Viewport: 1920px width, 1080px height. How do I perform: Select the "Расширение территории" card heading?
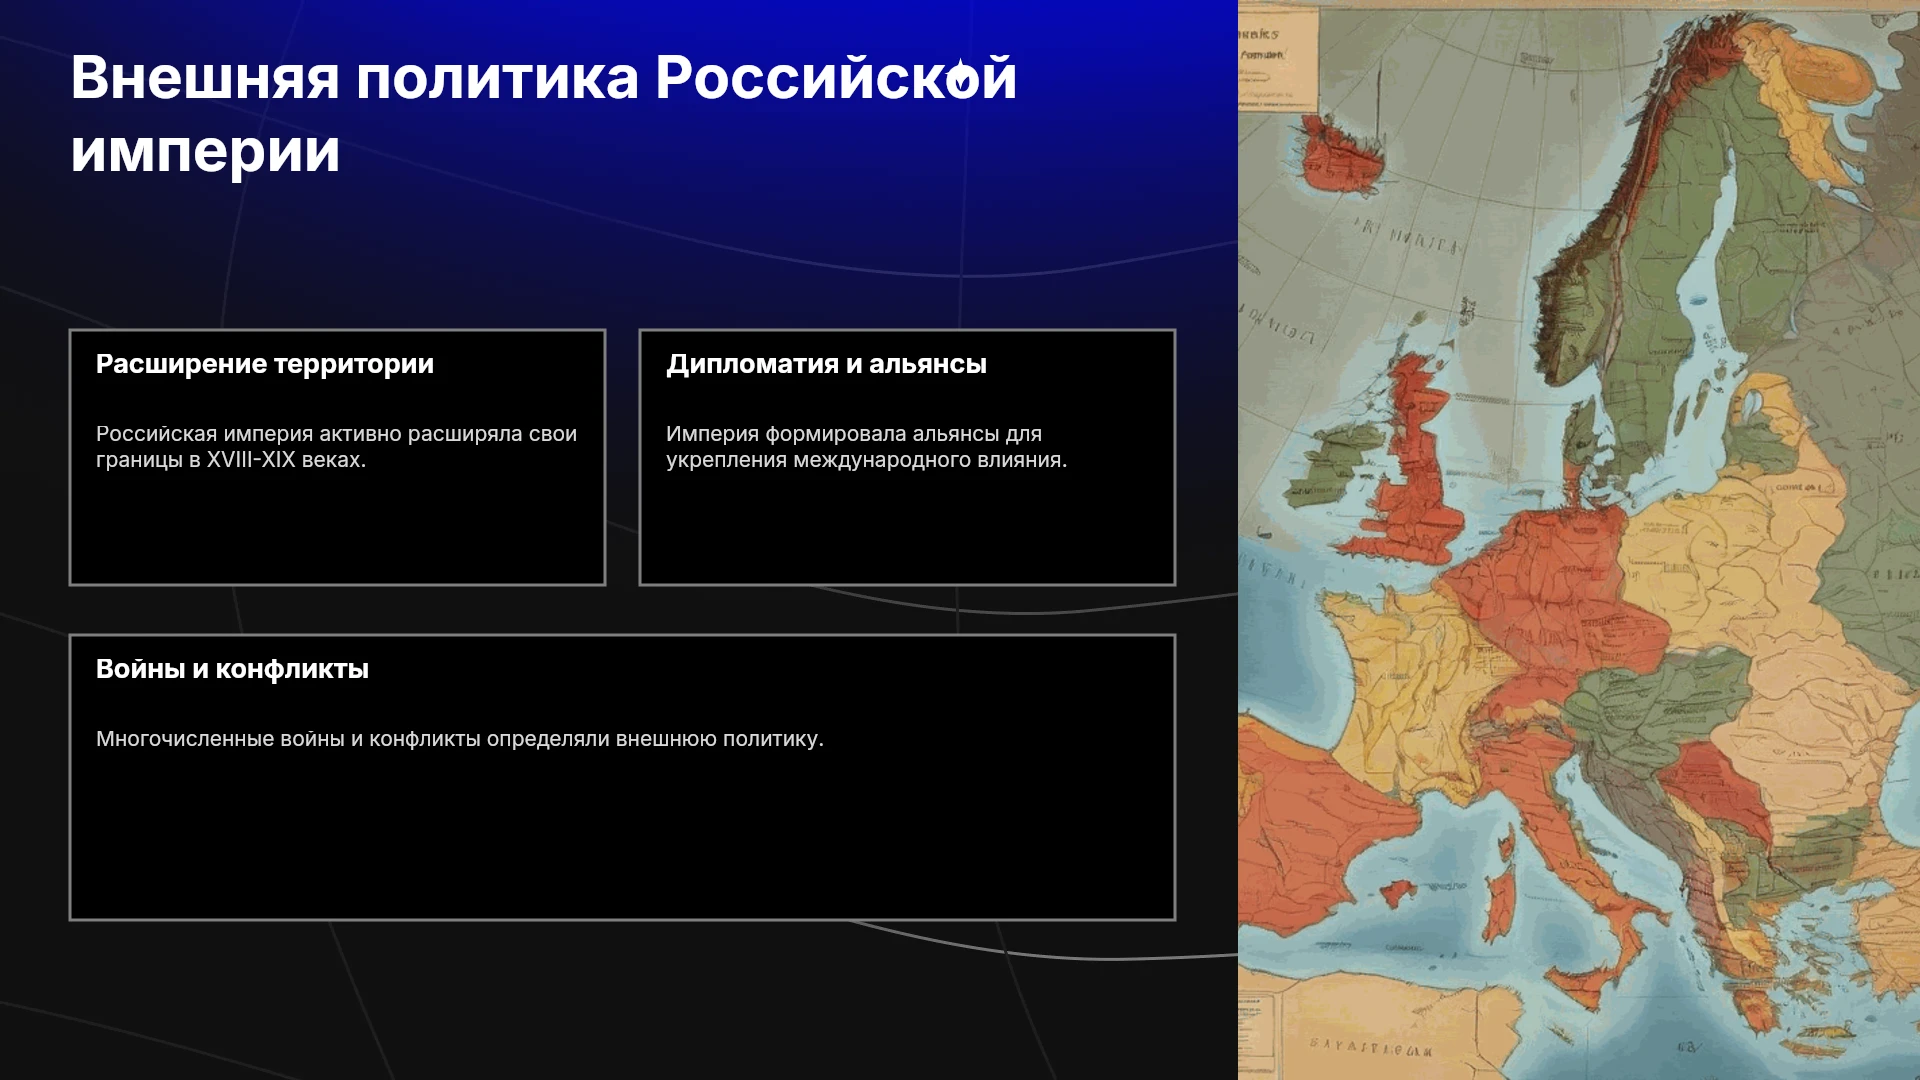265,364
